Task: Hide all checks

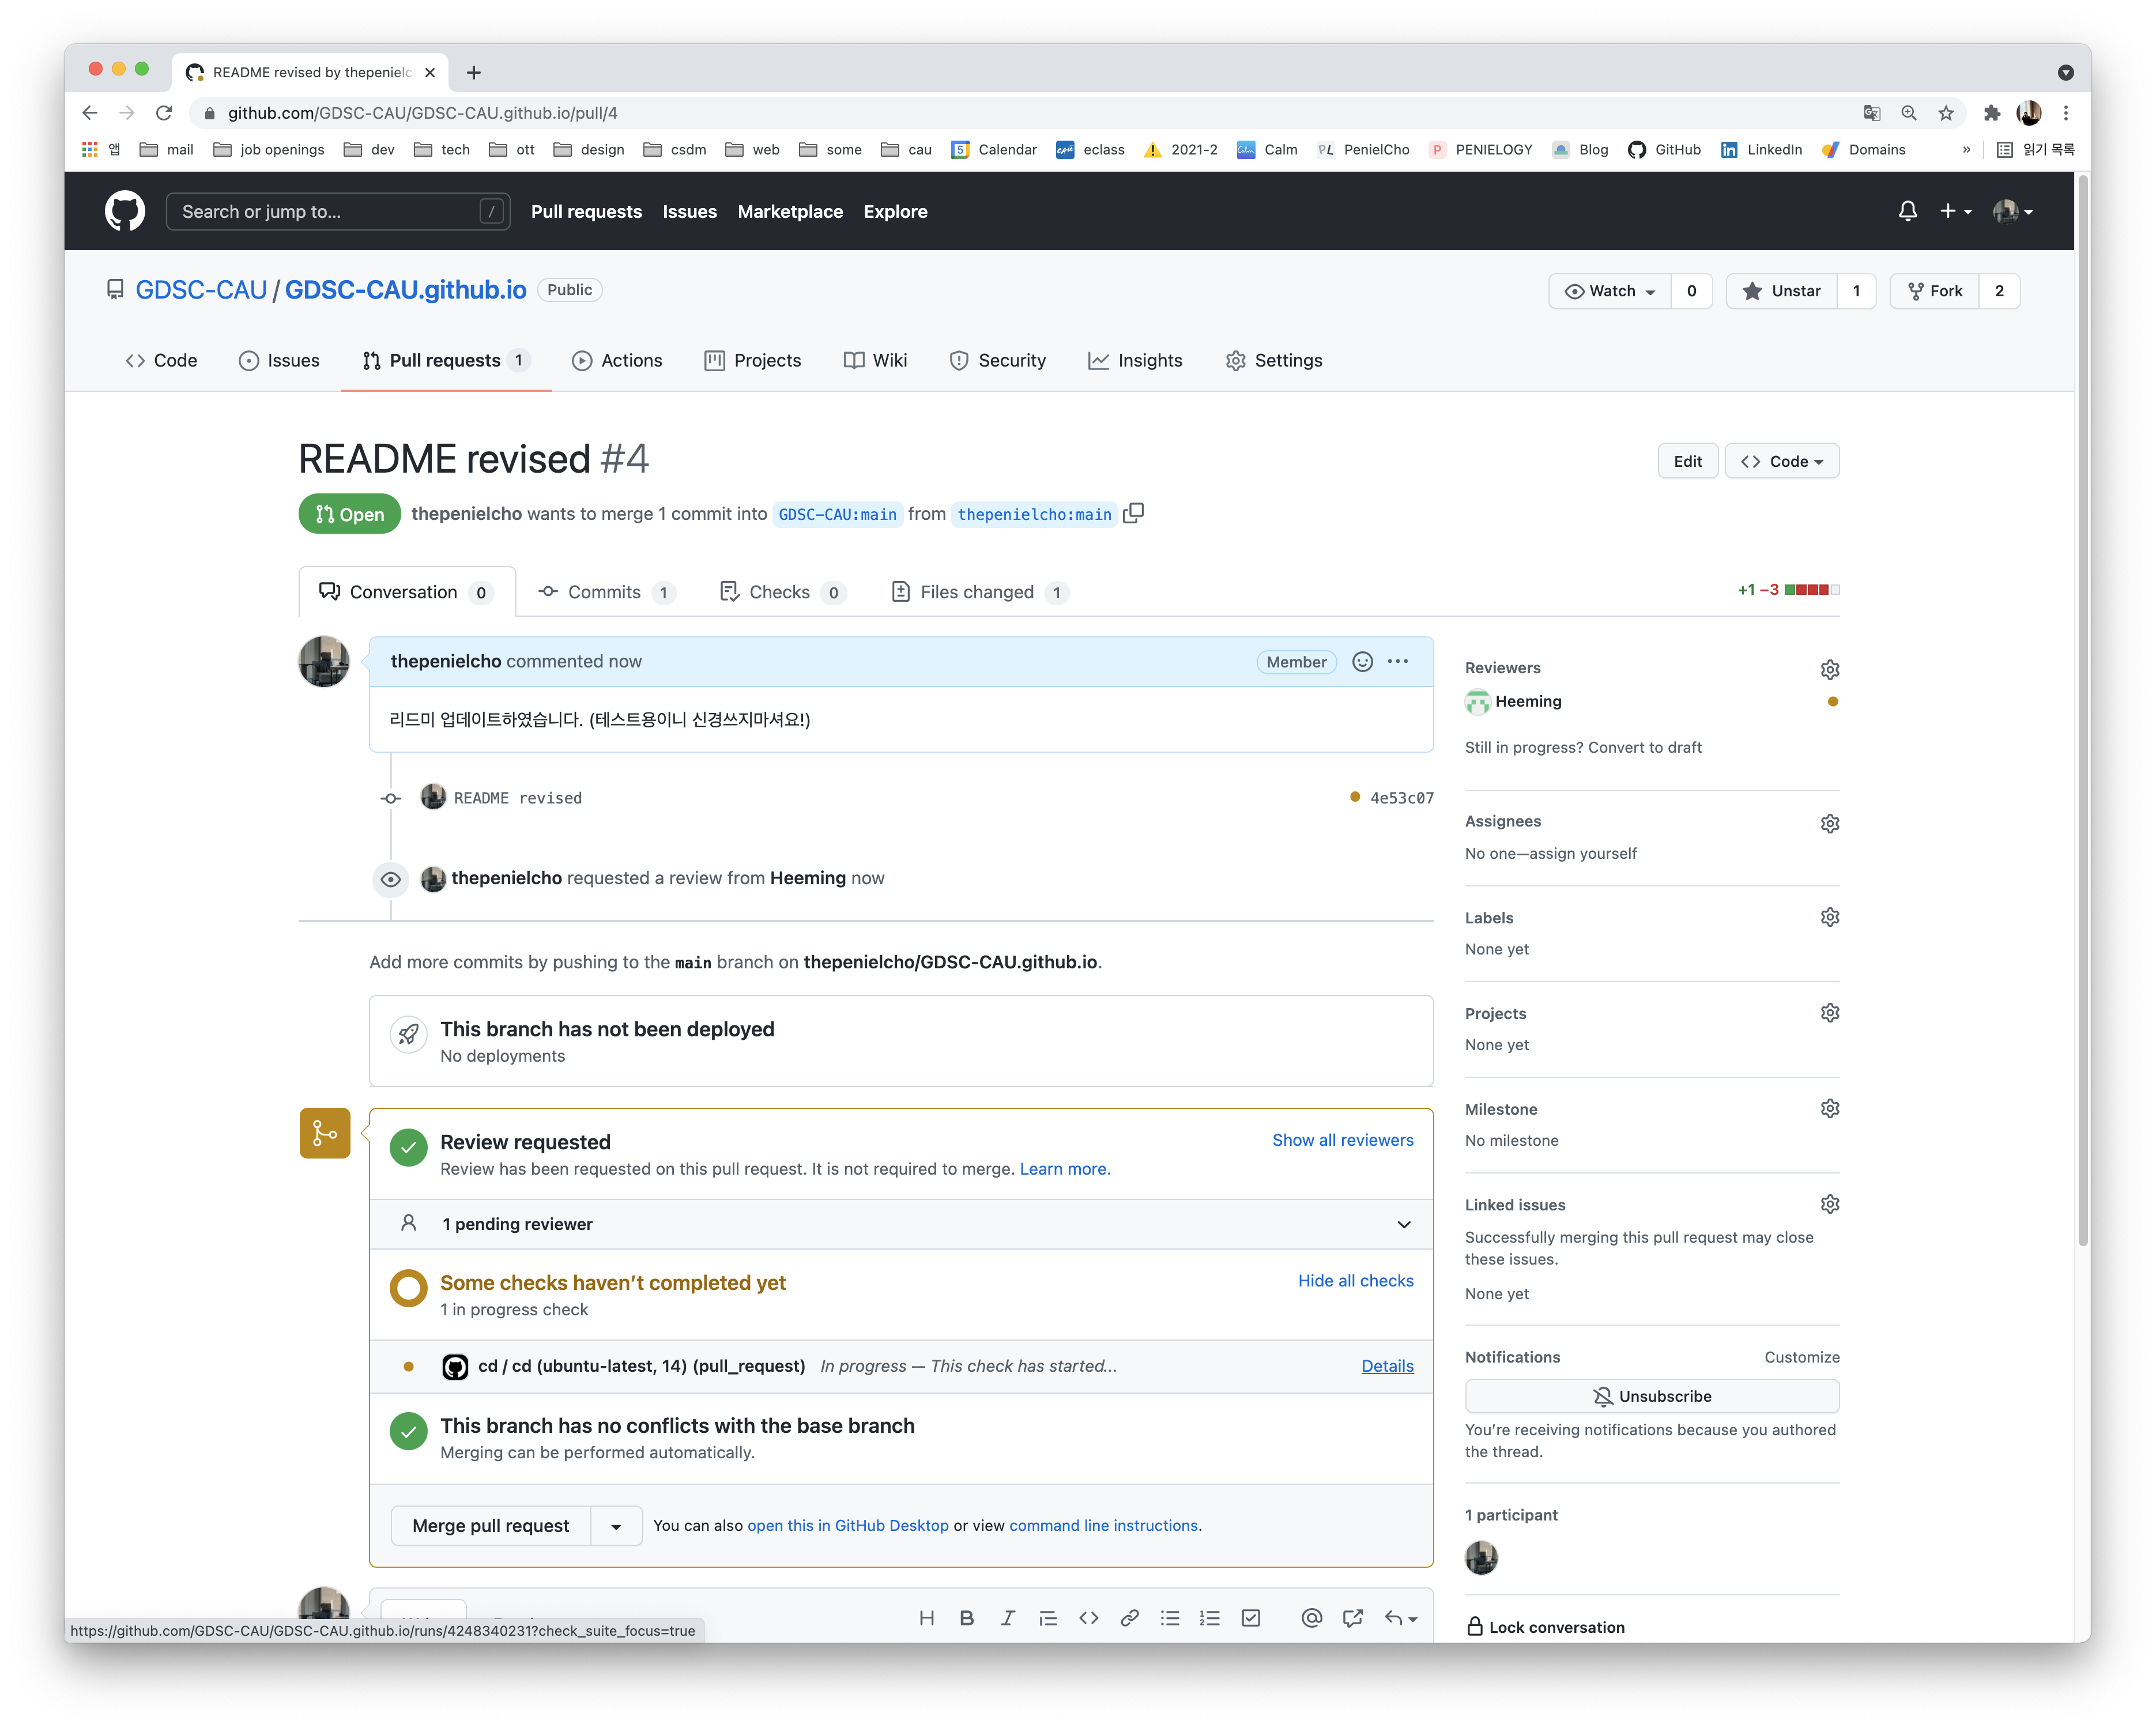Action: coord(1356,1281)
